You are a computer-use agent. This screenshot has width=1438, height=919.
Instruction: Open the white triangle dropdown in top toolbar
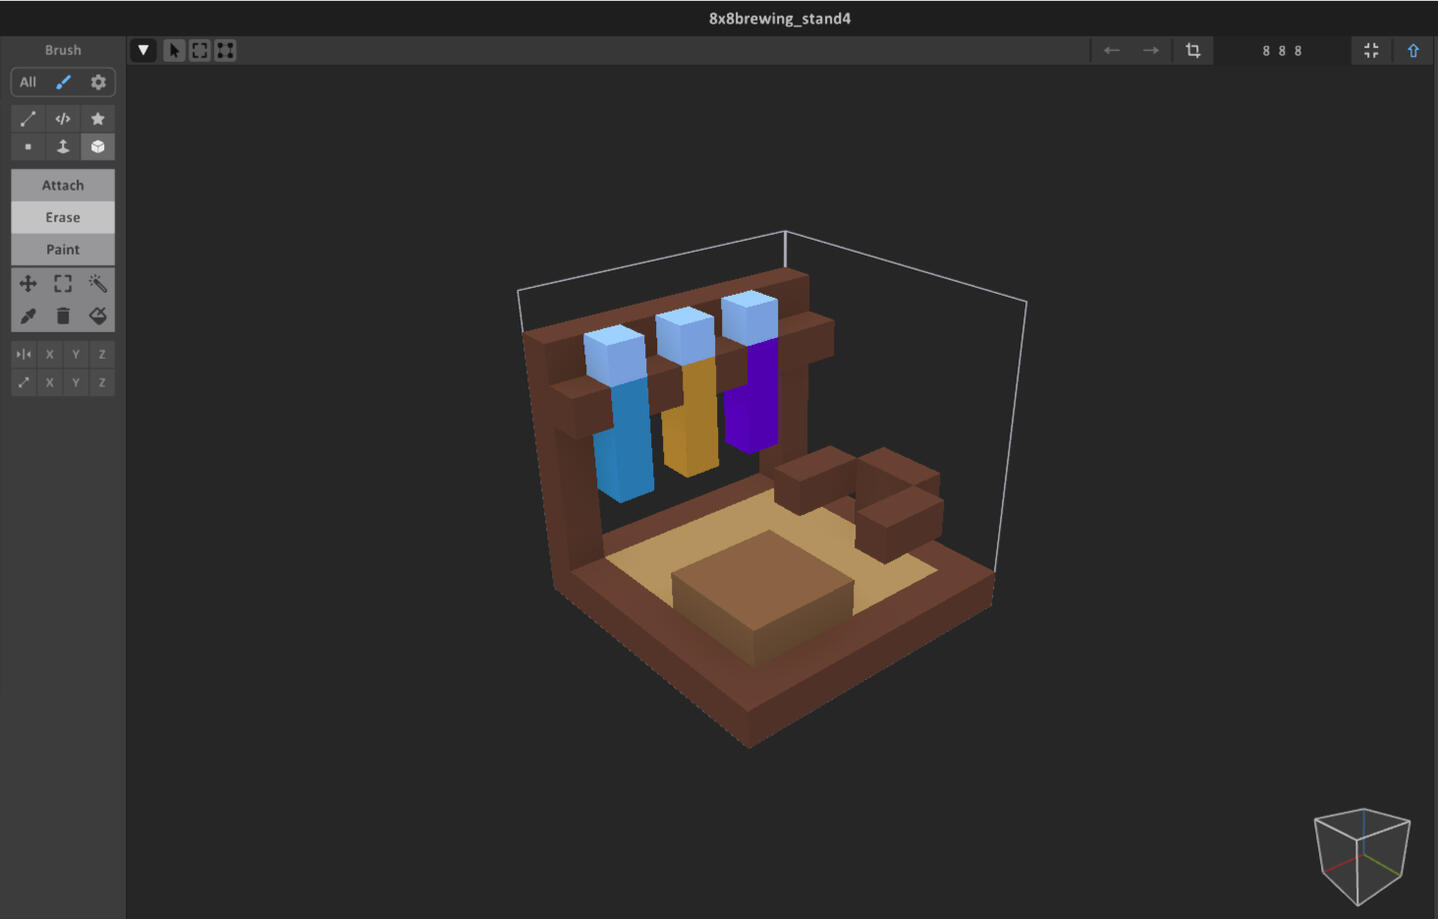pos(143,50)
